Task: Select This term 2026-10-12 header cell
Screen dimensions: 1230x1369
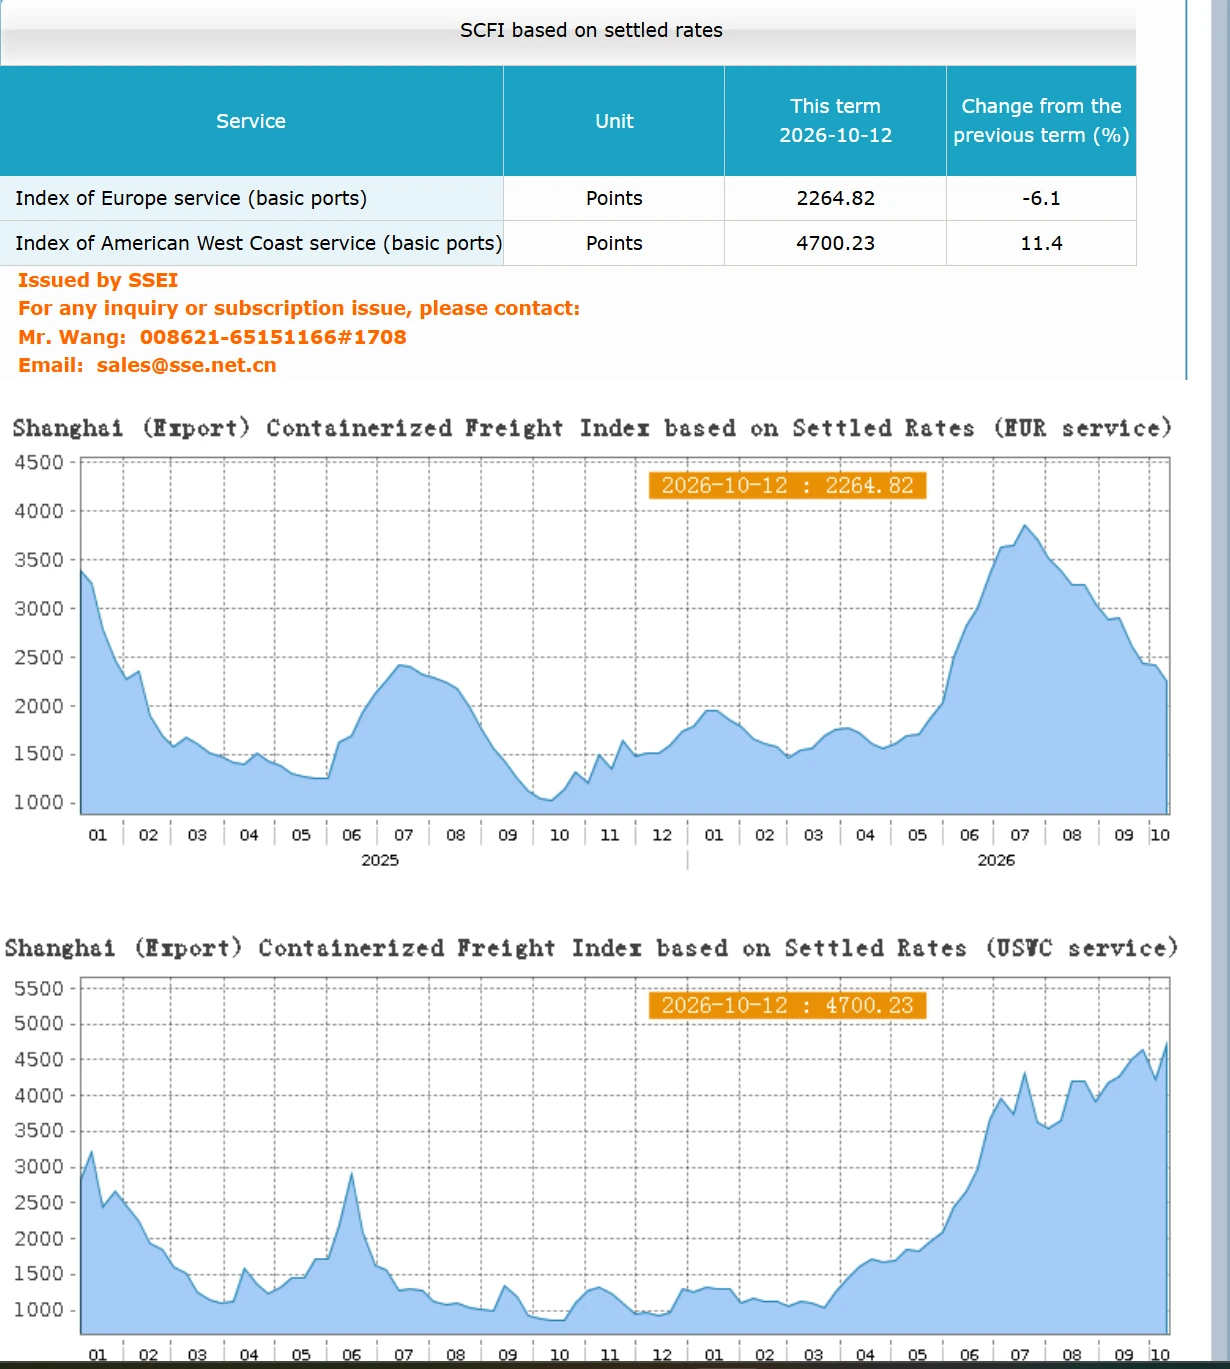Action: click(835, 121)
